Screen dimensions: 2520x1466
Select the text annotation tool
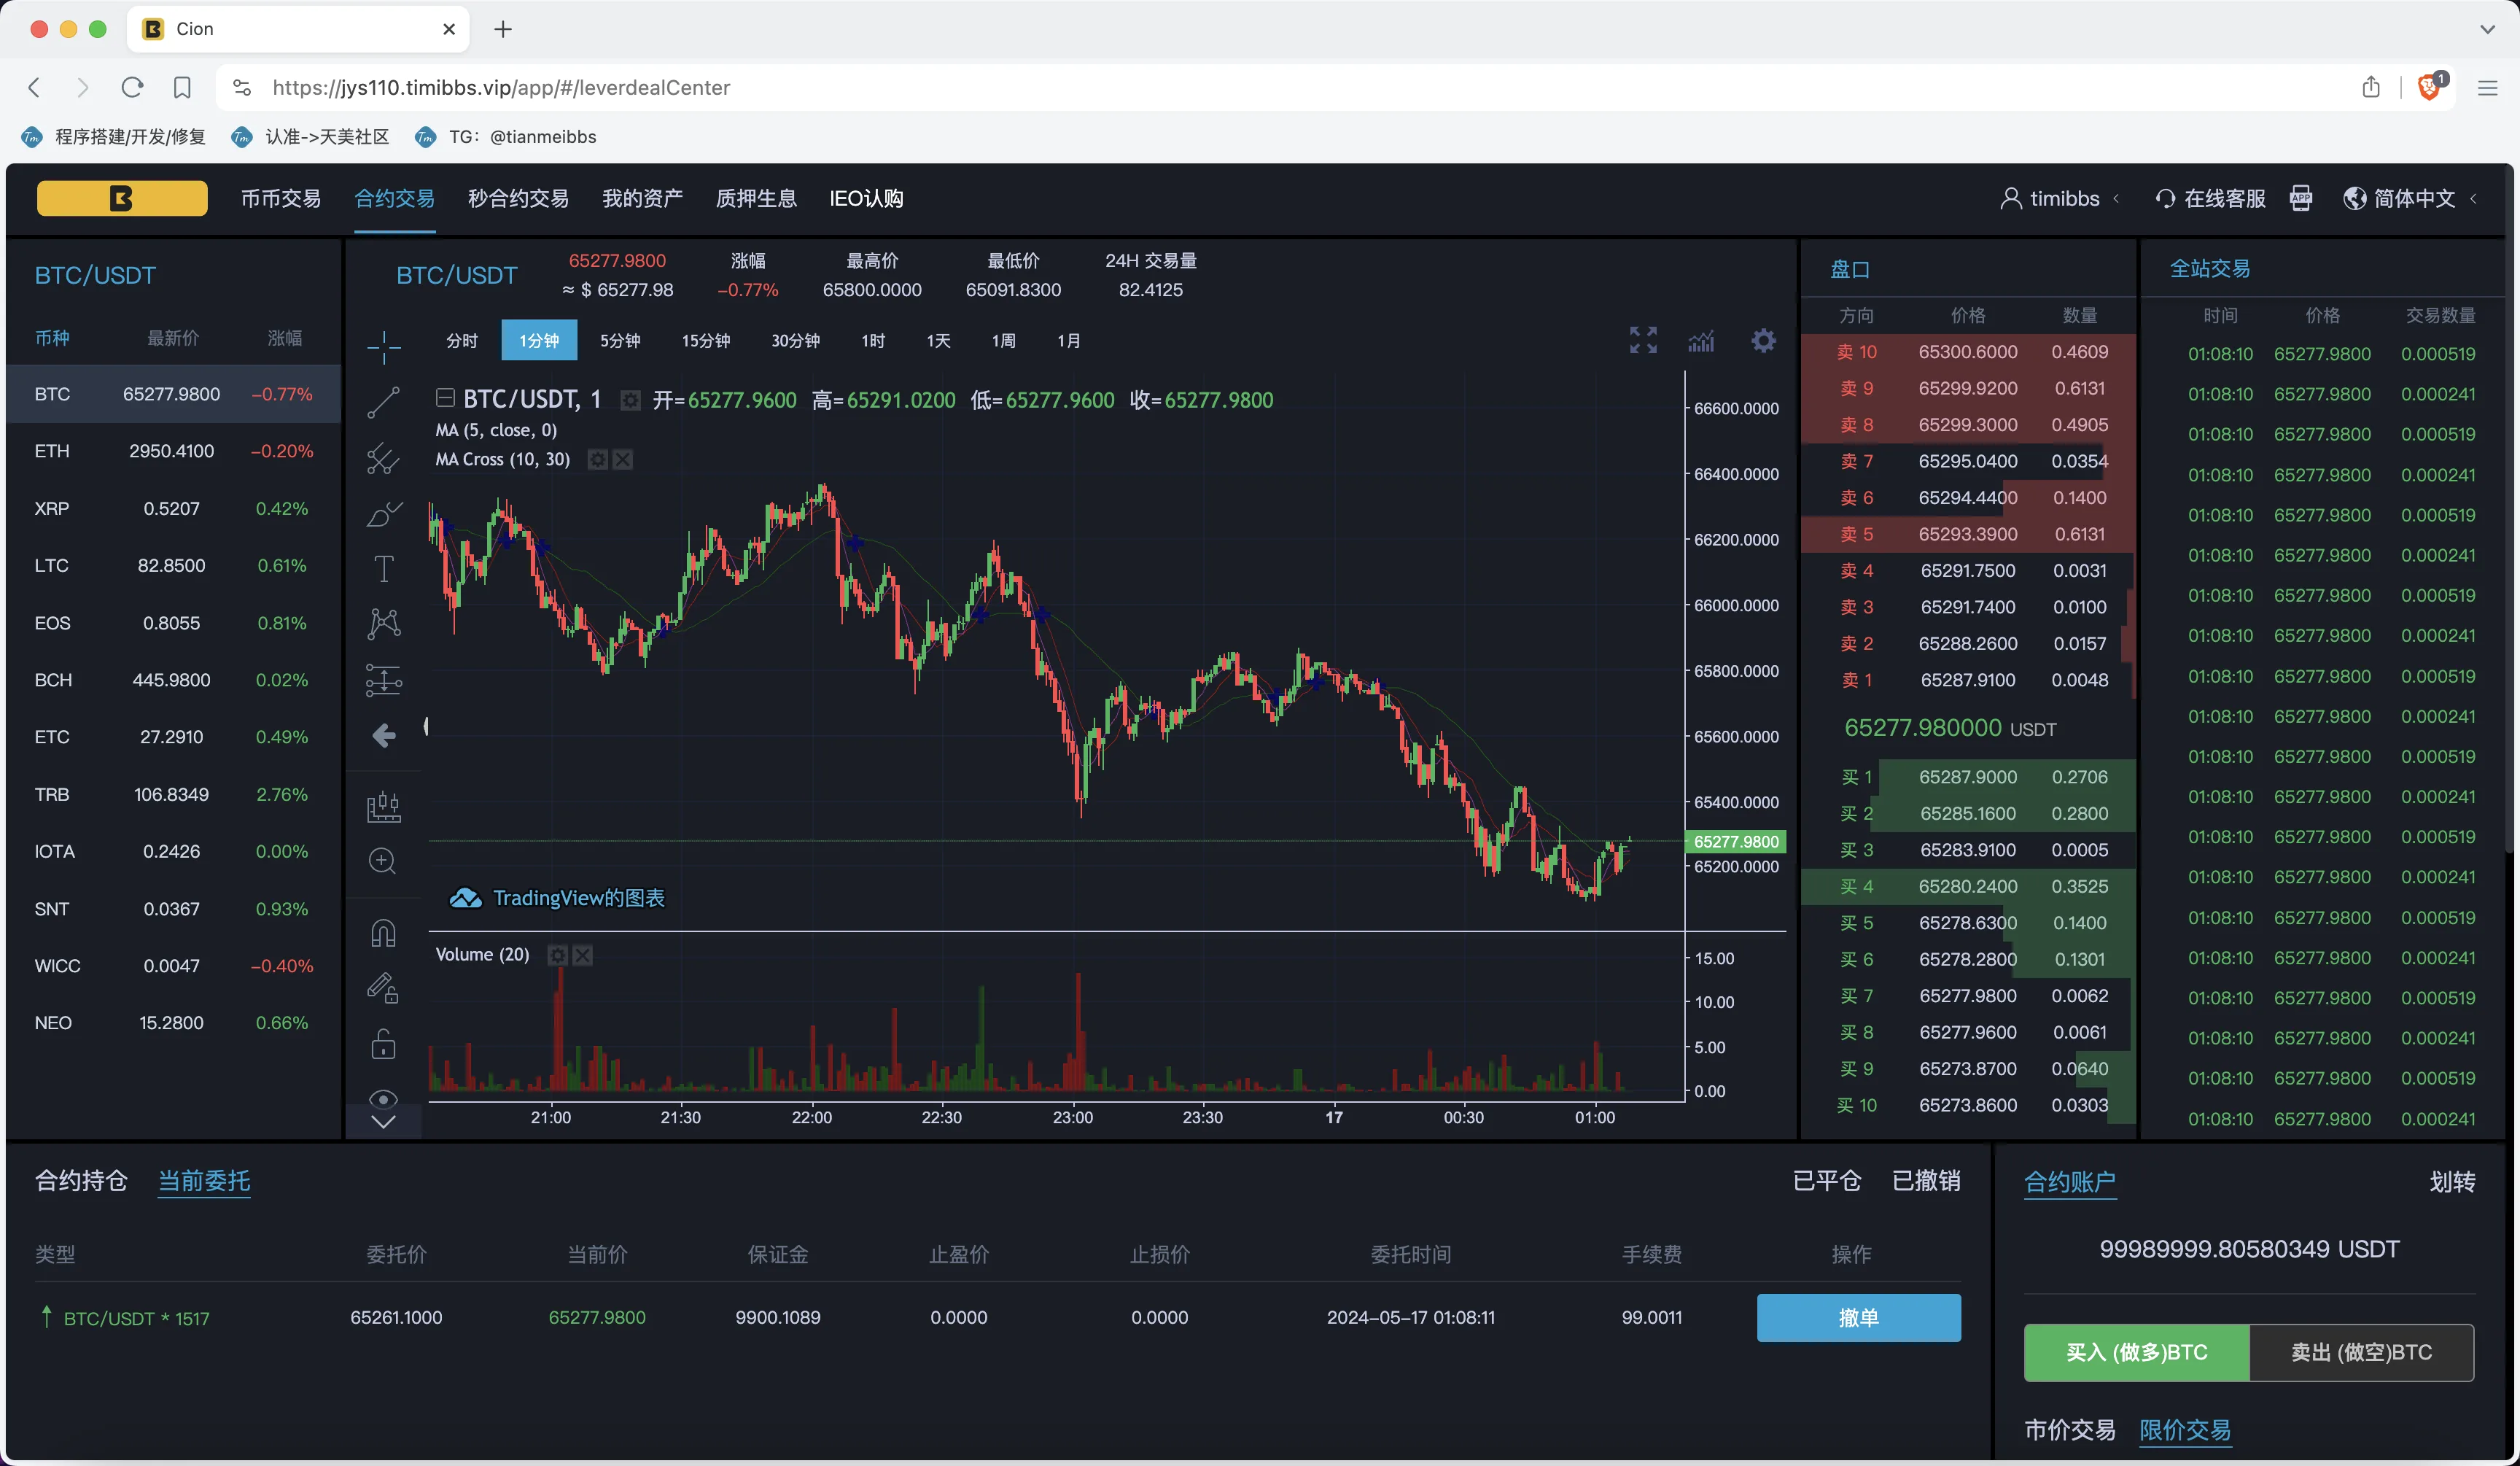tap(383, 568)
